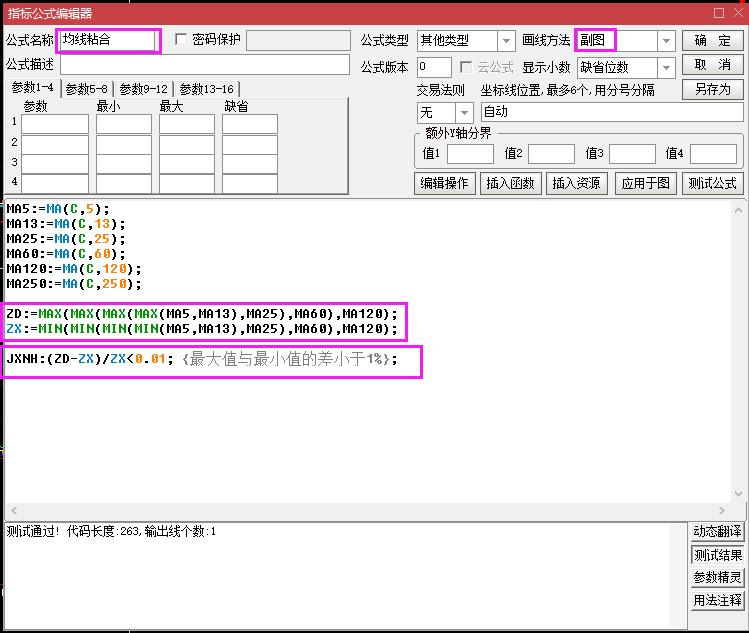Click the code editor scrollbar up arrow
Image resolution: width=749 pixels, height=633 pixels.
[x=739, y=209]
